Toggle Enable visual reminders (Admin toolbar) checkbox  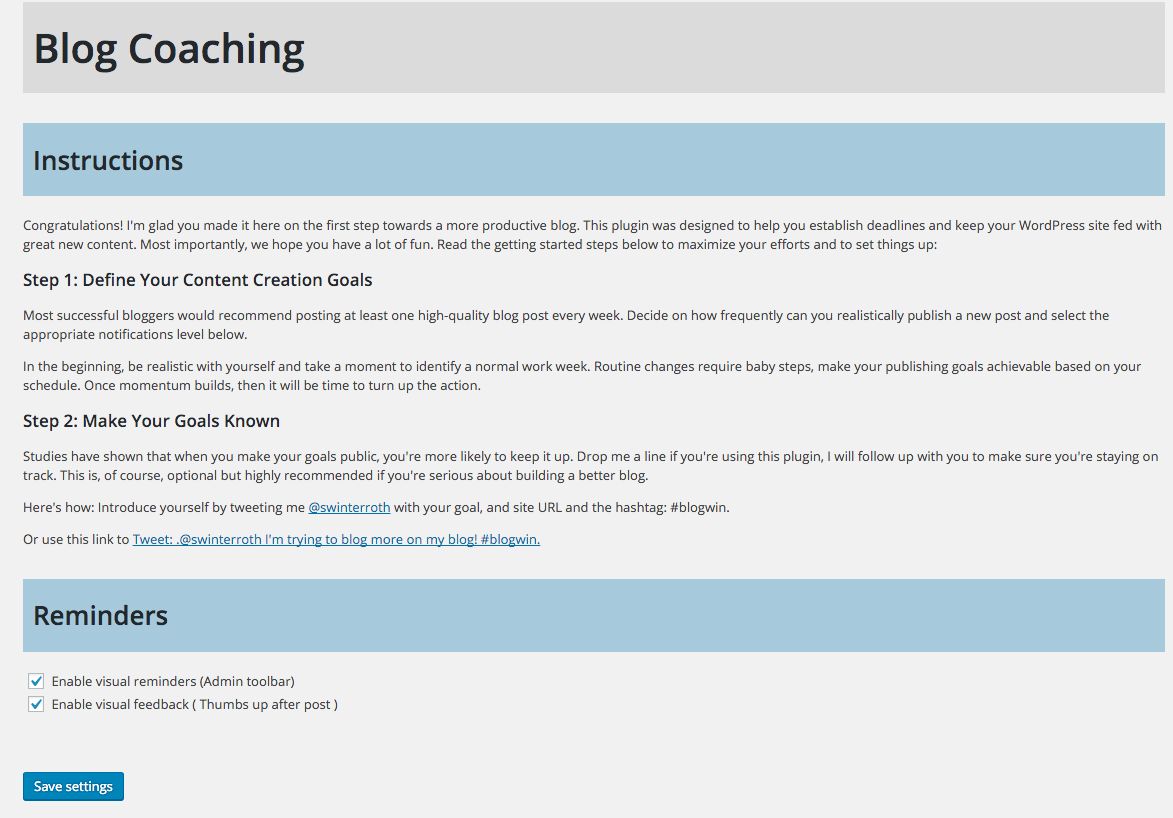[x=36, y=681]
